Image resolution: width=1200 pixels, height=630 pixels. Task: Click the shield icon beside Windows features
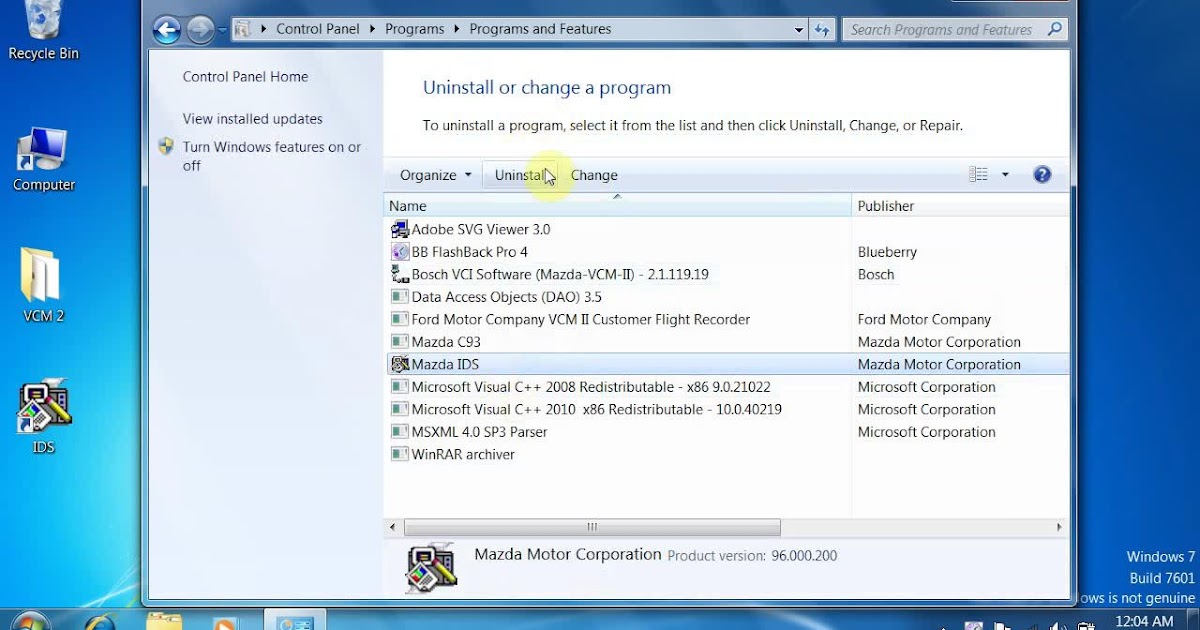(166, 147)
